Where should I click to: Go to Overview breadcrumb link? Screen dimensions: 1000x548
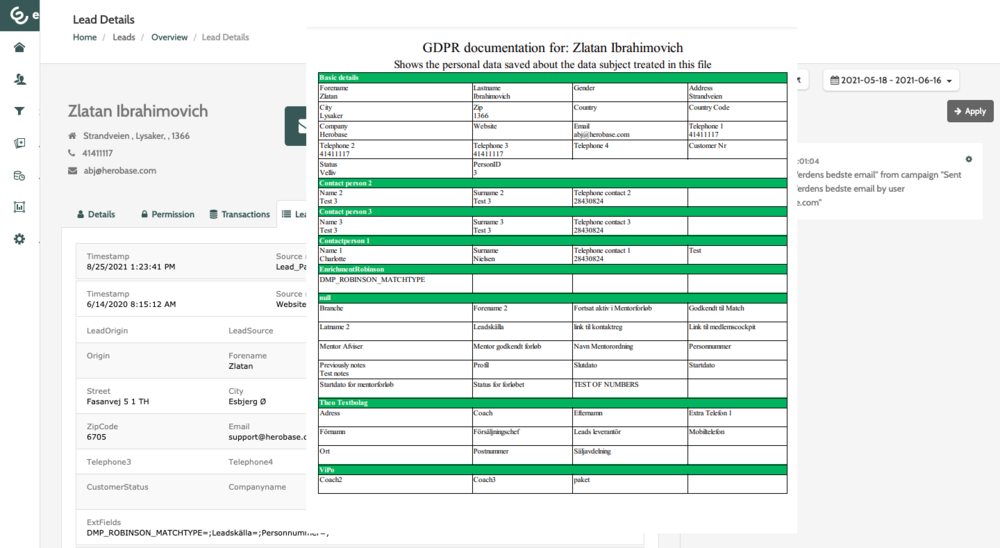coord(169,37)
